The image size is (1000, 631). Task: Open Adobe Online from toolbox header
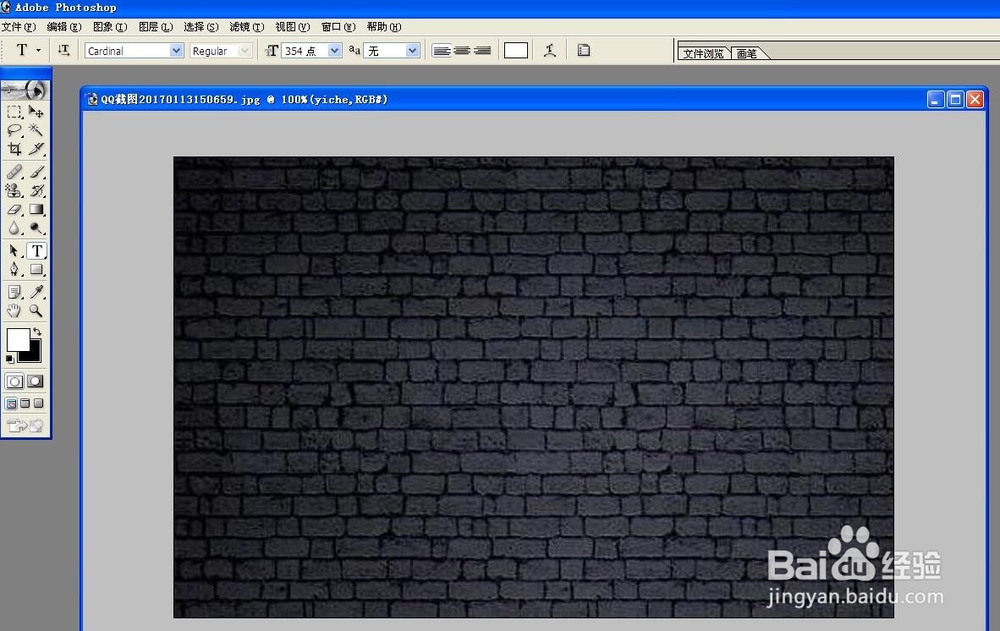[25, 90]
